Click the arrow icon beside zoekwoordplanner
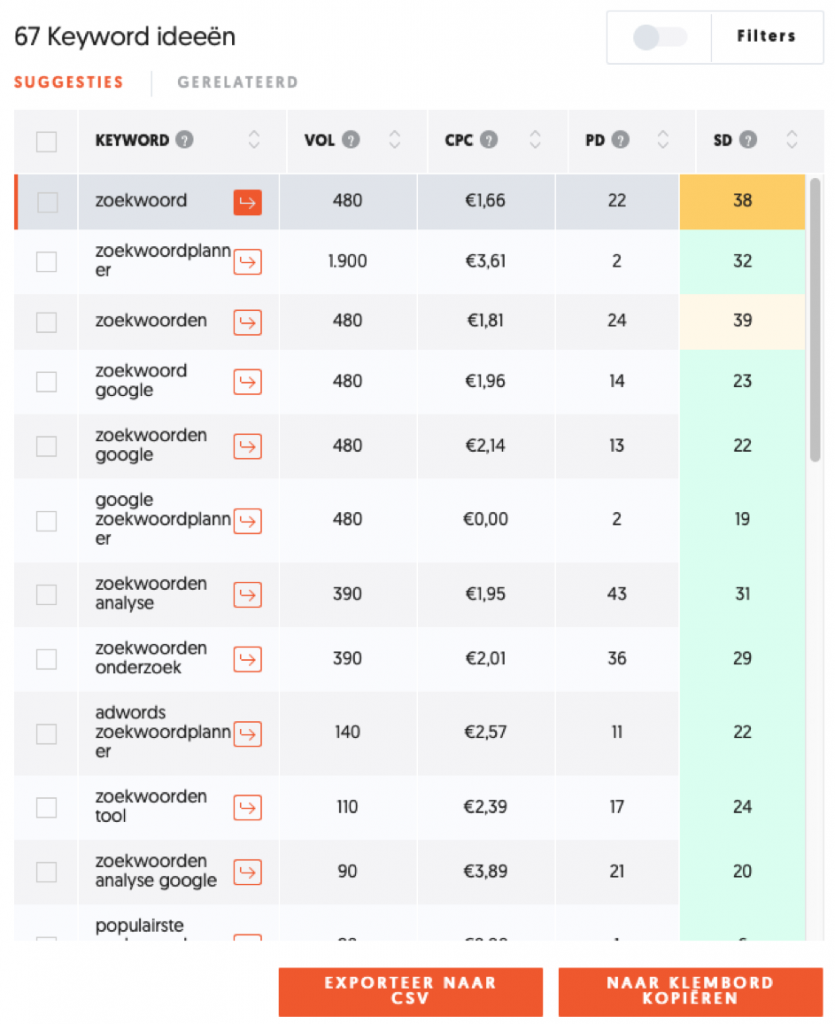 pos(247,262)
